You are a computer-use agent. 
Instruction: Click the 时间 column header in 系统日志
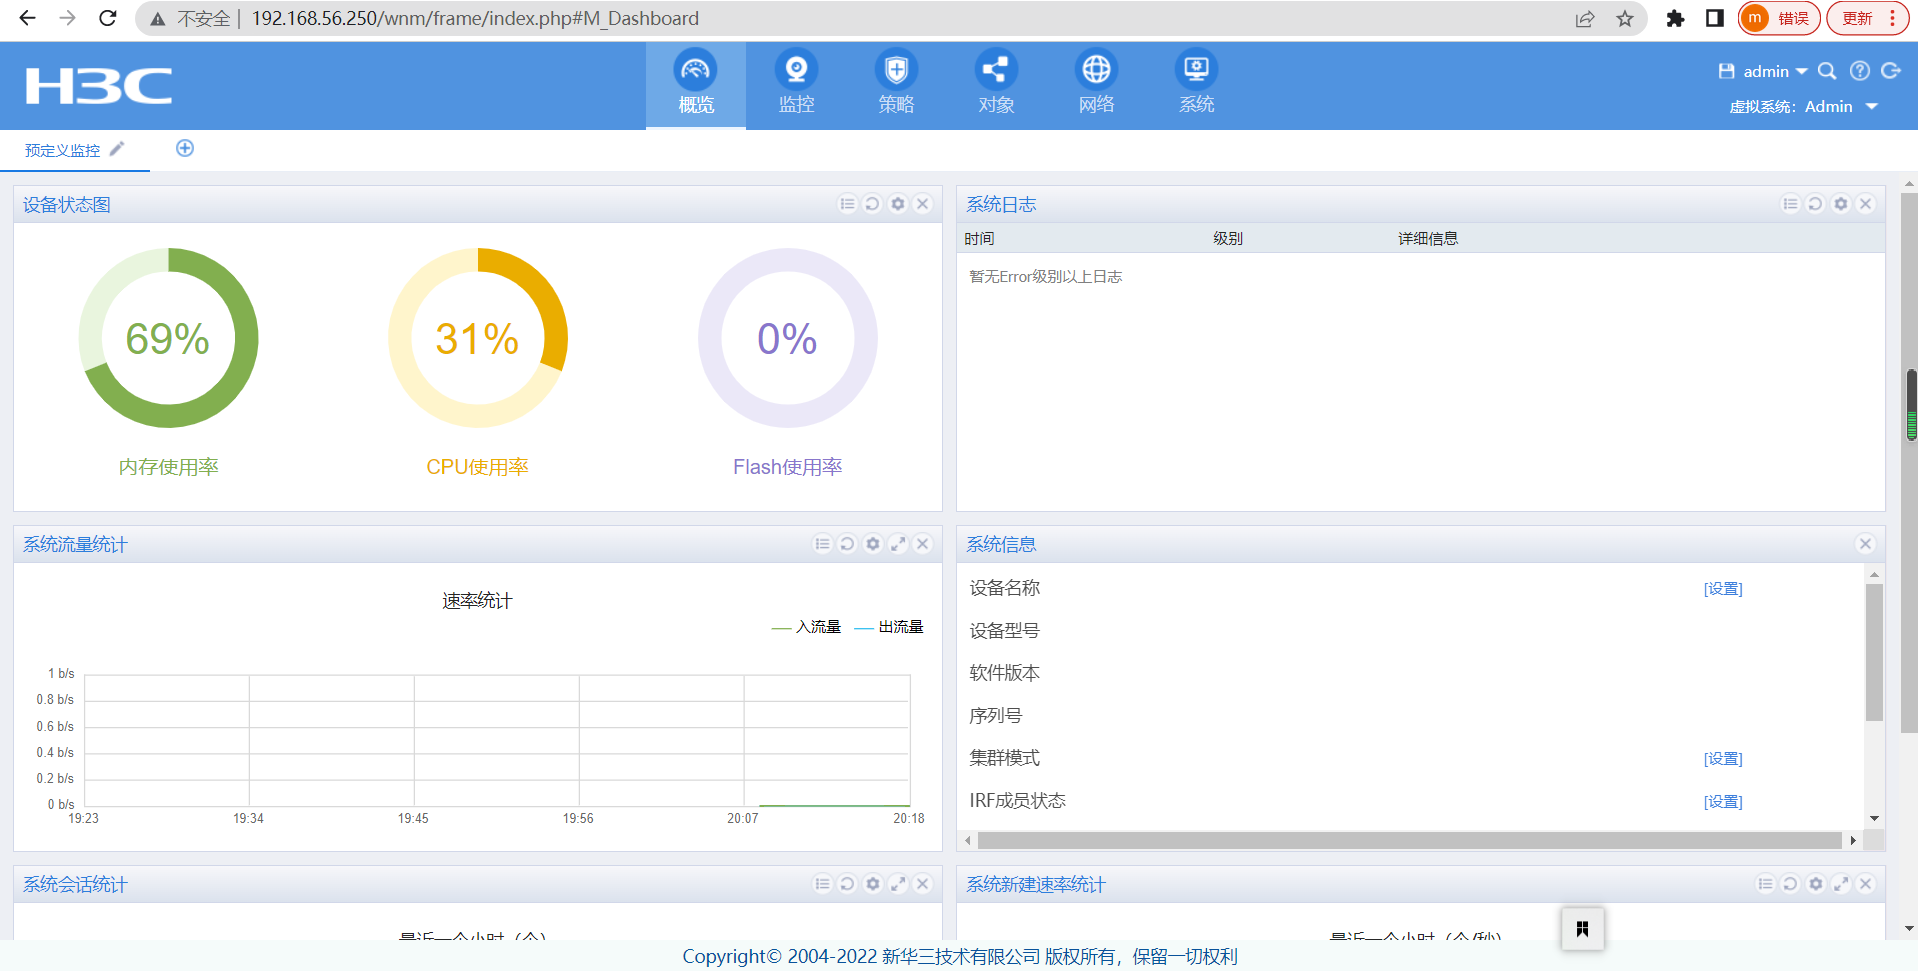(979, 239)
